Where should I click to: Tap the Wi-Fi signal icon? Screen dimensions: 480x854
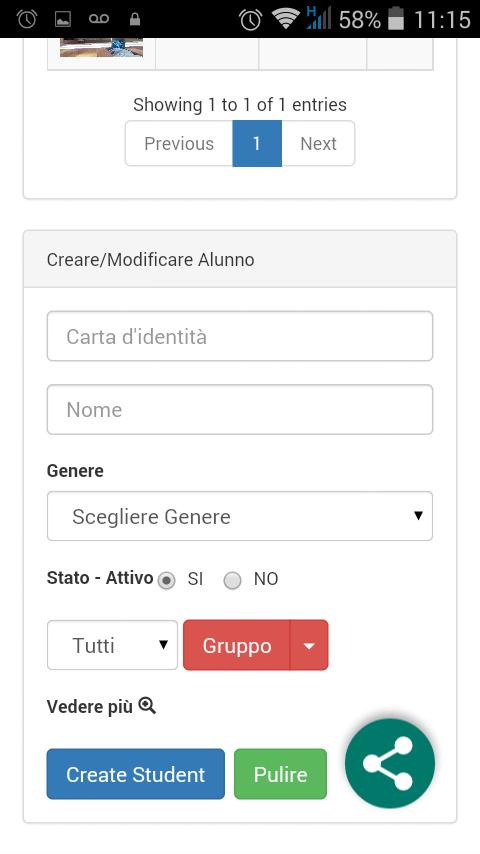(284, 20)
